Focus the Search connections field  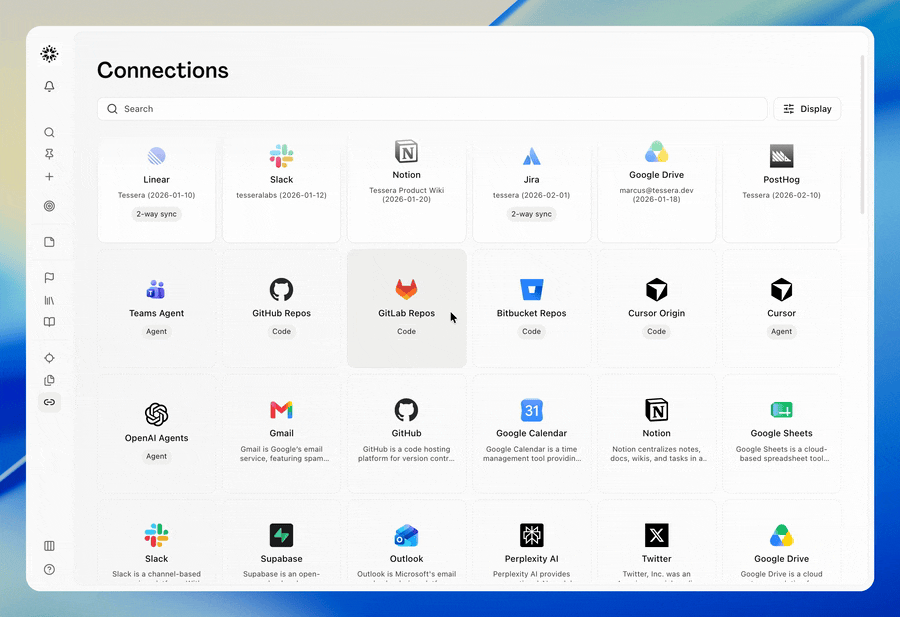(x=432, y=109)
